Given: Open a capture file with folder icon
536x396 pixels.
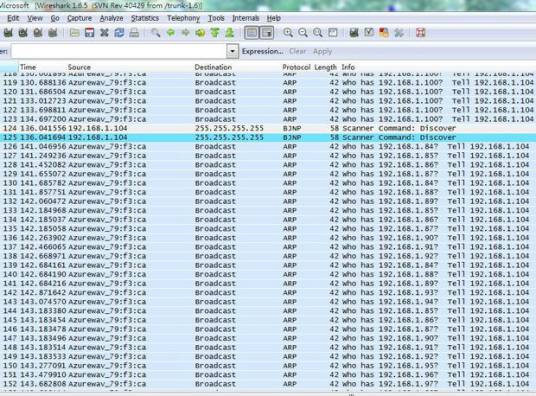Looking at the screenshot, I should pyautogui.click(x=75, y=33).
